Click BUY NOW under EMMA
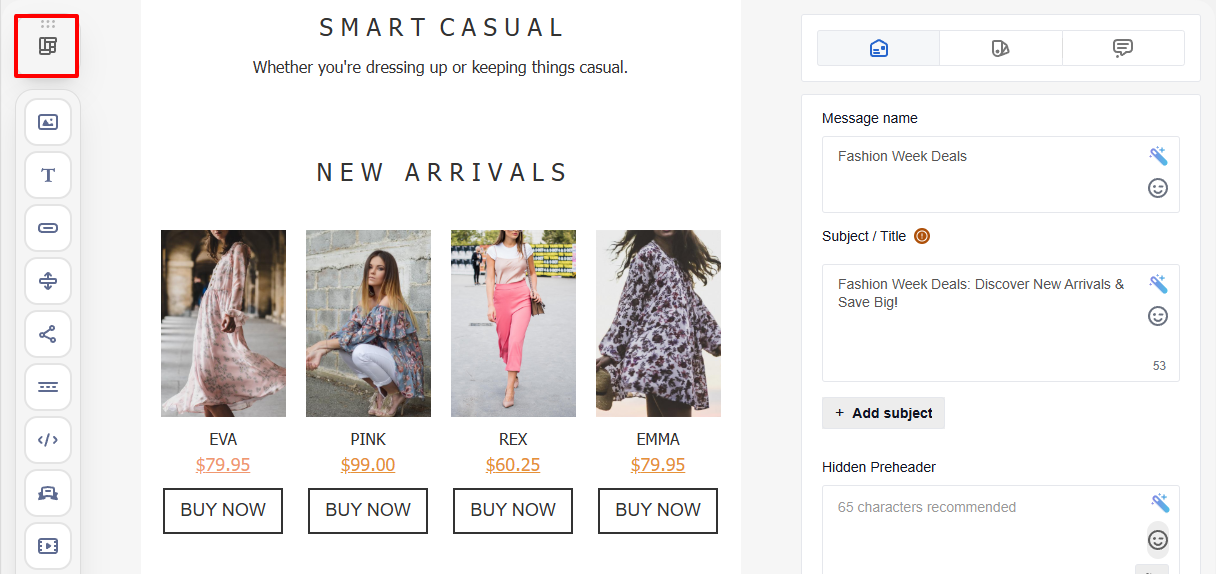 [658, 510]
